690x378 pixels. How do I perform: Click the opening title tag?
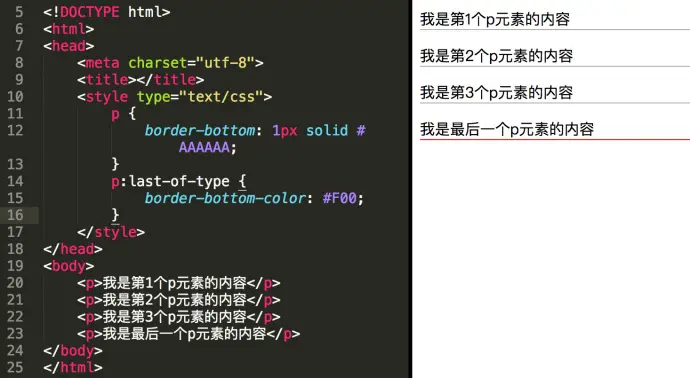107,80
